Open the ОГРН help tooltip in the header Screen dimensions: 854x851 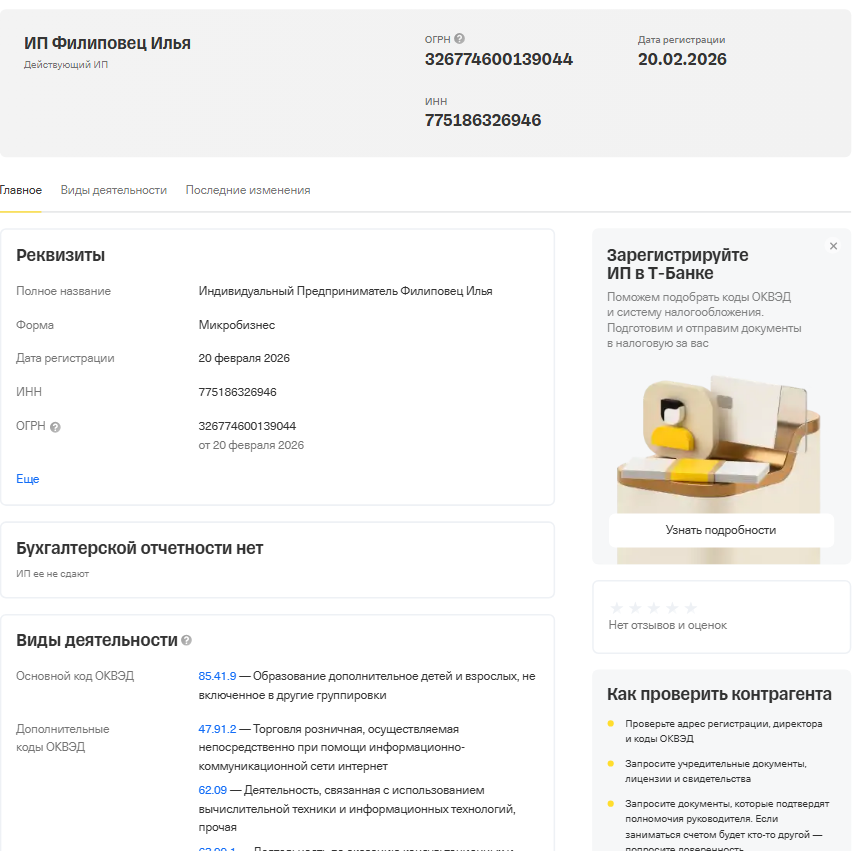[458, 38]
